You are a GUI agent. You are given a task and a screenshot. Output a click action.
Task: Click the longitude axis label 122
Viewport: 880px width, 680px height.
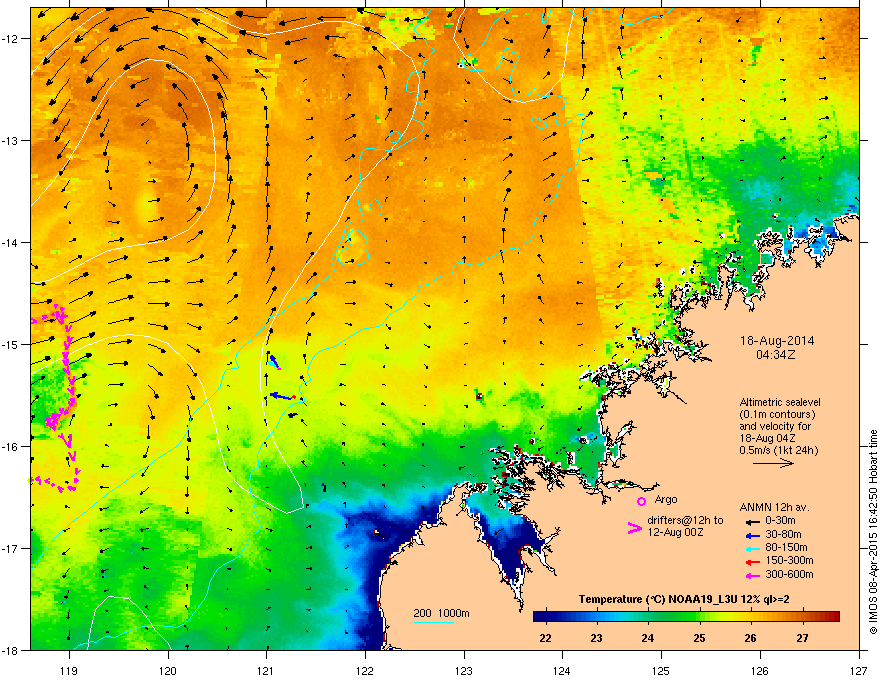point(365,671)
